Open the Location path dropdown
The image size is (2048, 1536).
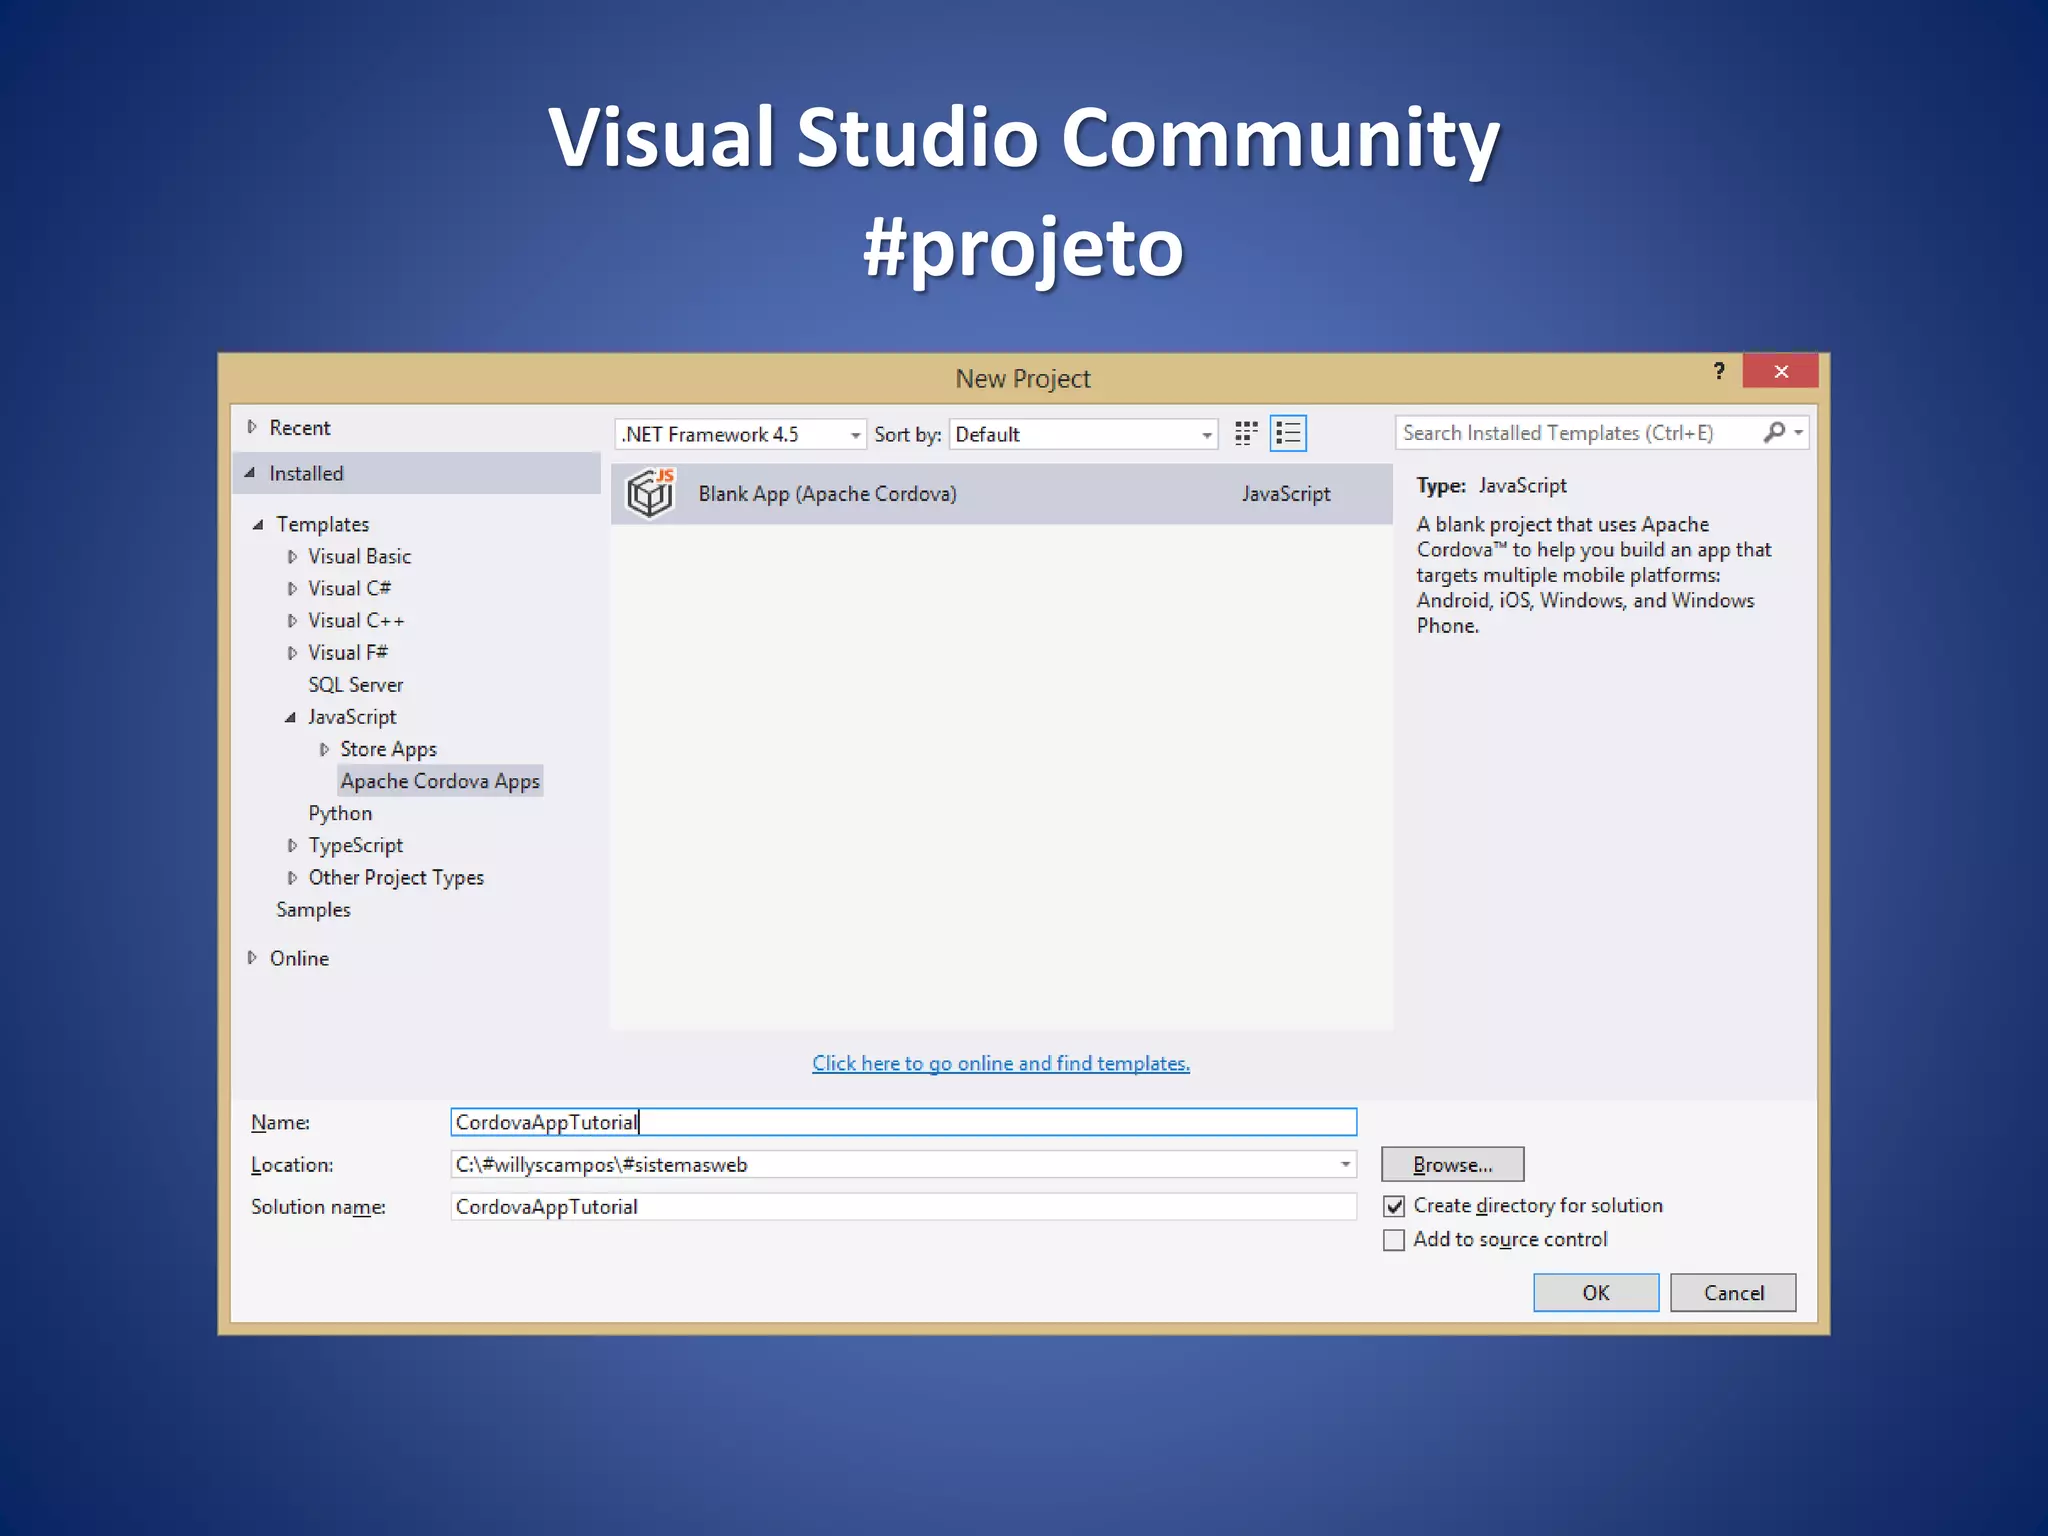(x=1345, y=1164)
